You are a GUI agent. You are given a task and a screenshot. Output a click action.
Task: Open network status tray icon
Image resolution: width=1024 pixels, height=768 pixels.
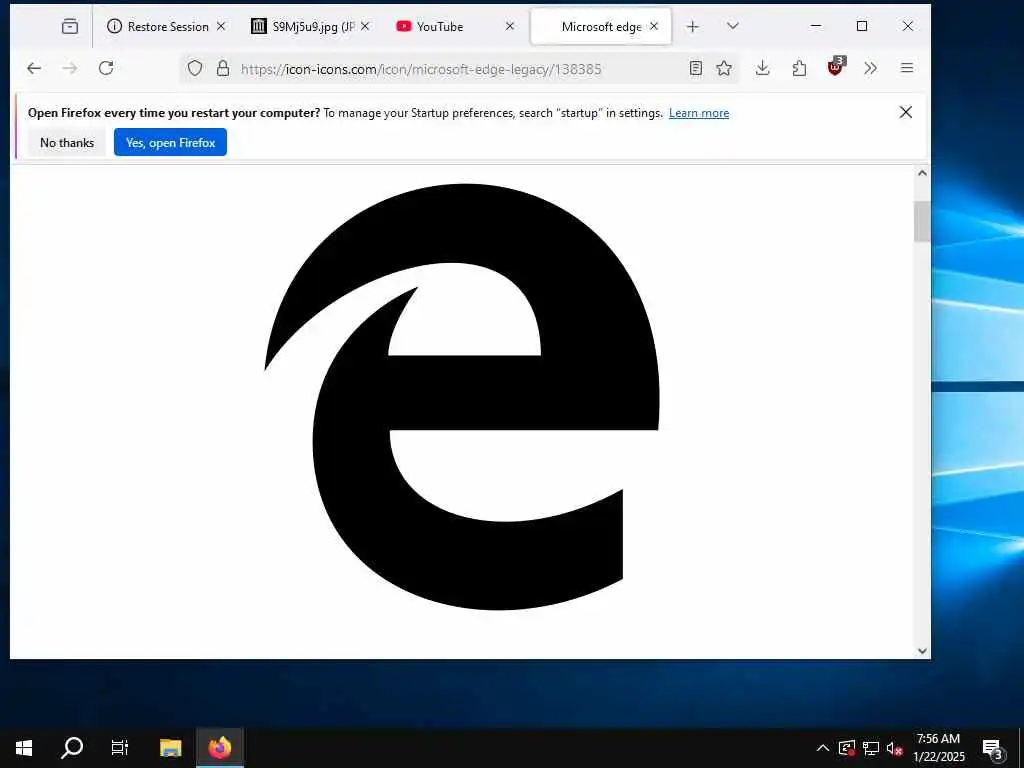871,748
